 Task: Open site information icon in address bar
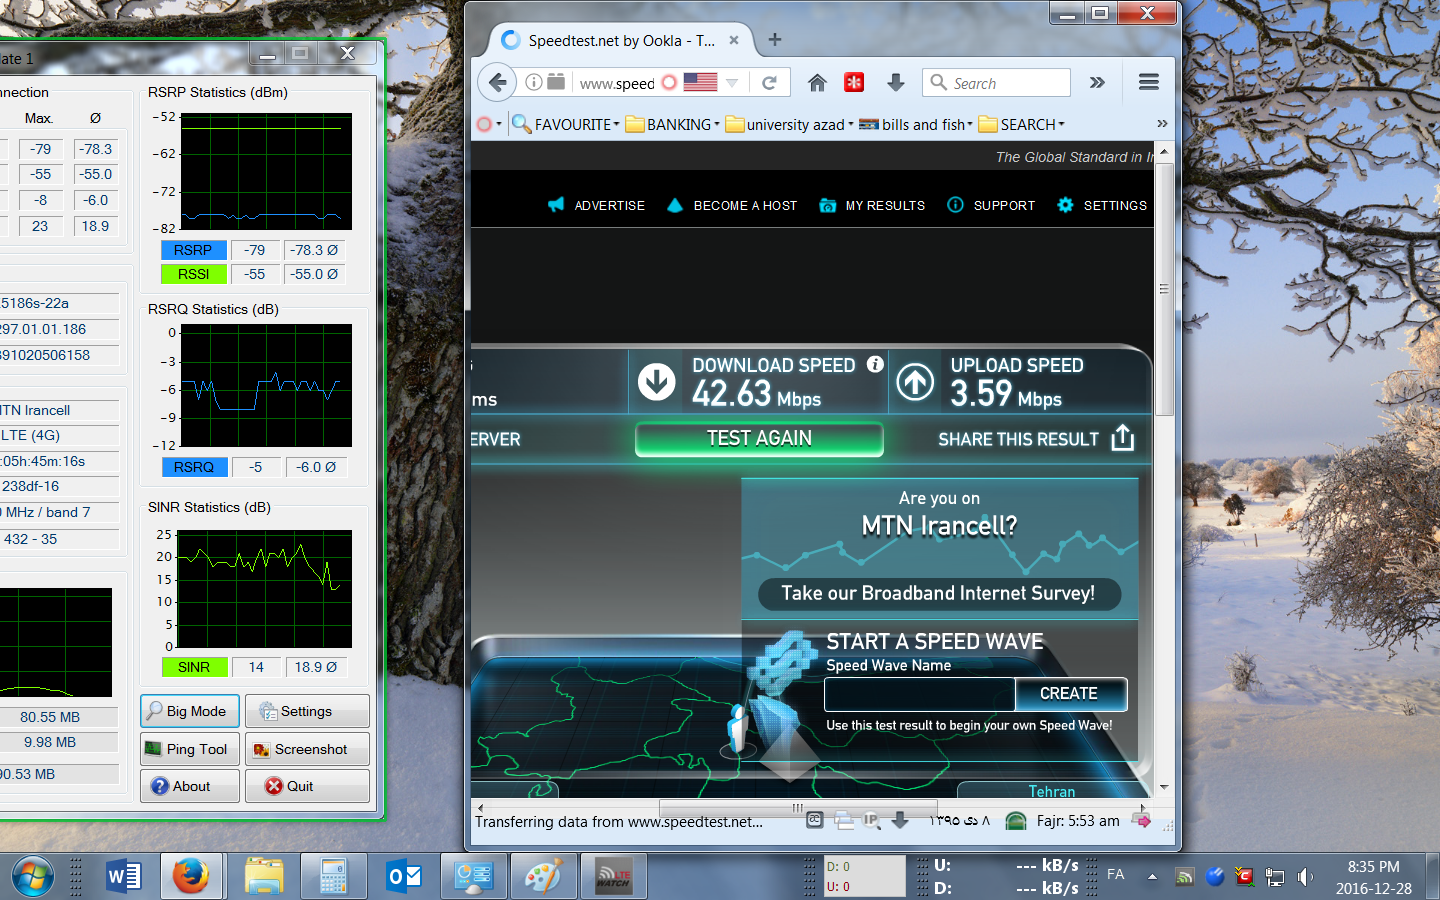click(x=534, y=82)
